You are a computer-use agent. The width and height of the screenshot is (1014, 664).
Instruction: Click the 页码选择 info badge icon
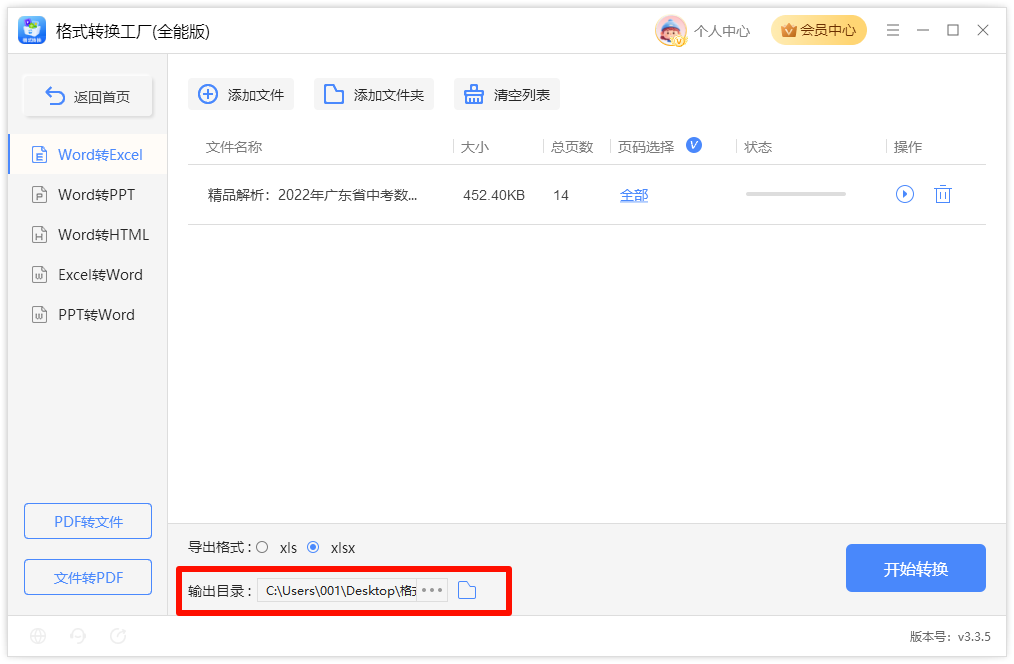tap(694, 145)
